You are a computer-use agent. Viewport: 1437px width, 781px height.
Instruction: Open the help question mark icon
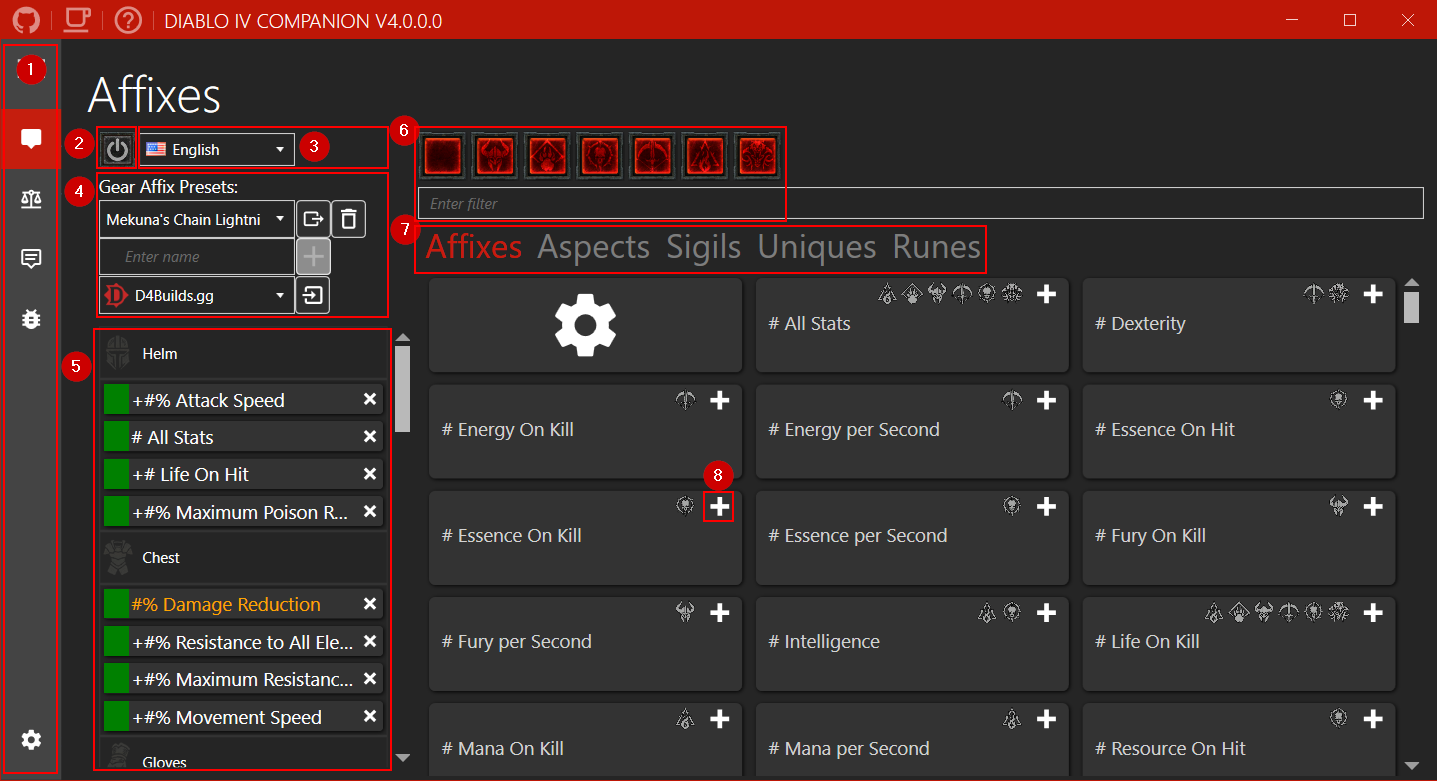coord(128,19)
